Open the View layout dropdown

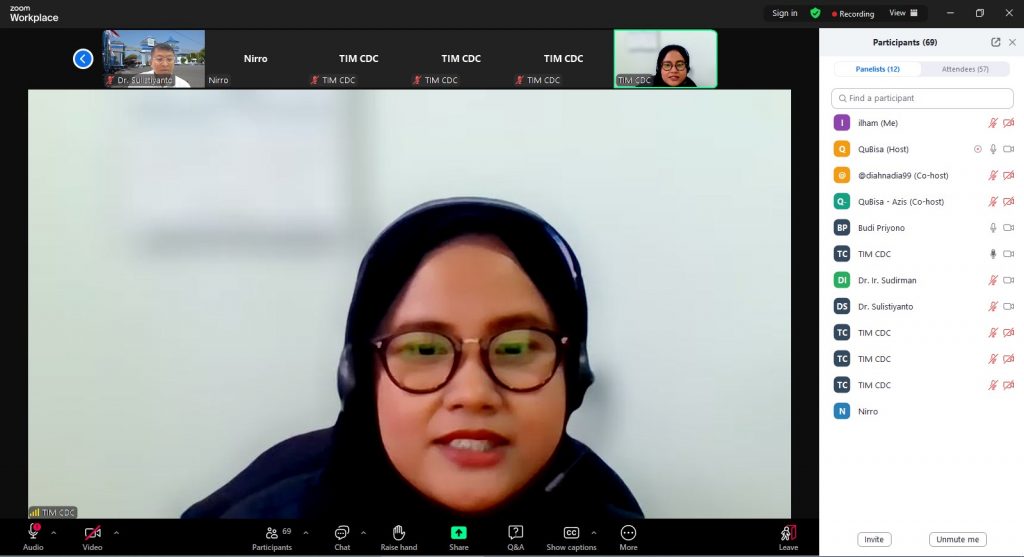tap(904, 13)
